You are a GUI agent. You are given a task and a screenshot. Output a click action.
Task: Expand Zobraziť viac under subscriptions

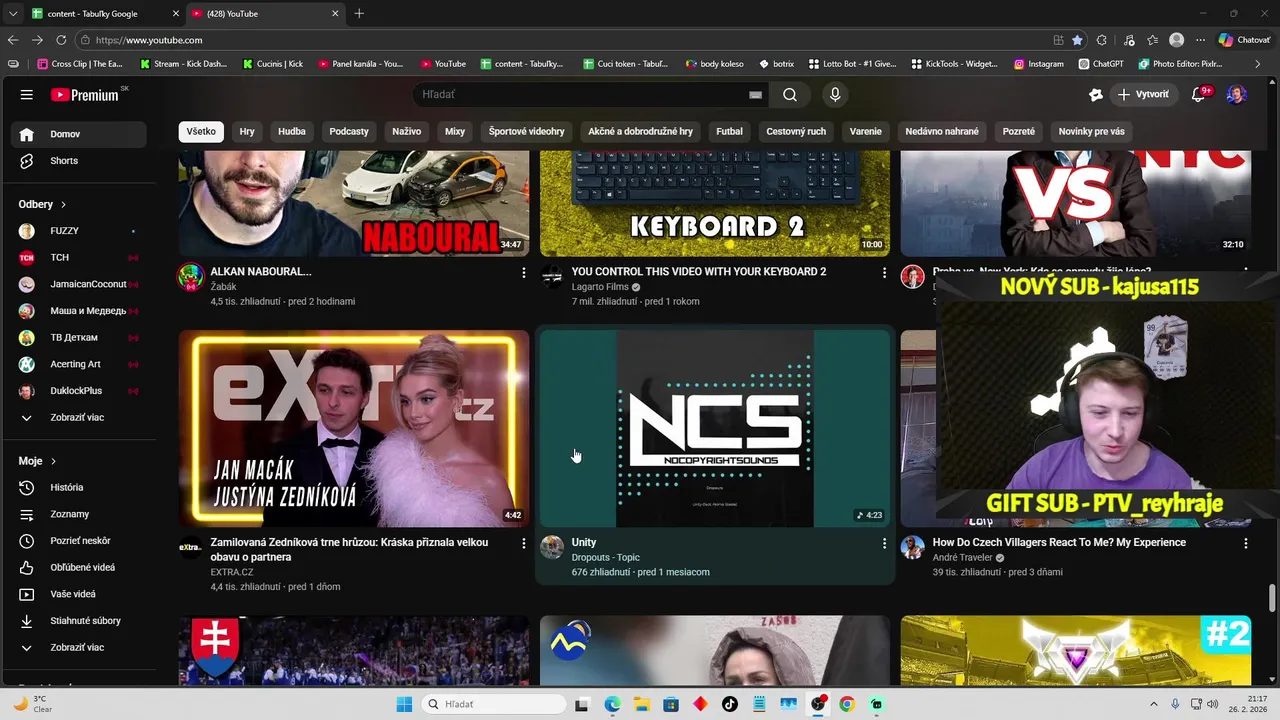pyautogui.click(x=80, y=417)
